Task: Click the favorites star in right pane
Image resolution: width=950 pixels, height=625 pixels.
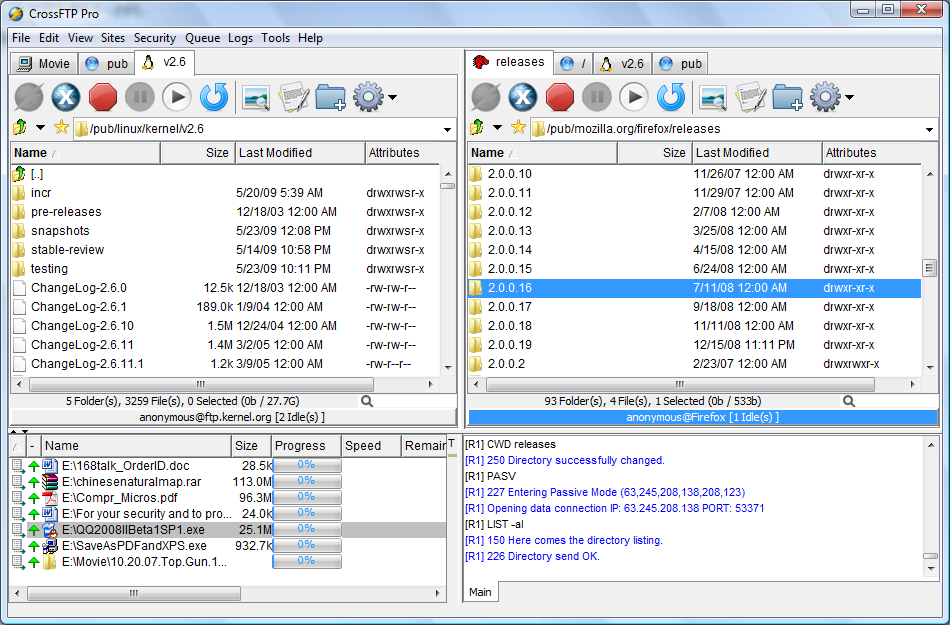Action: pyautogui.click(x=518, y=128)
